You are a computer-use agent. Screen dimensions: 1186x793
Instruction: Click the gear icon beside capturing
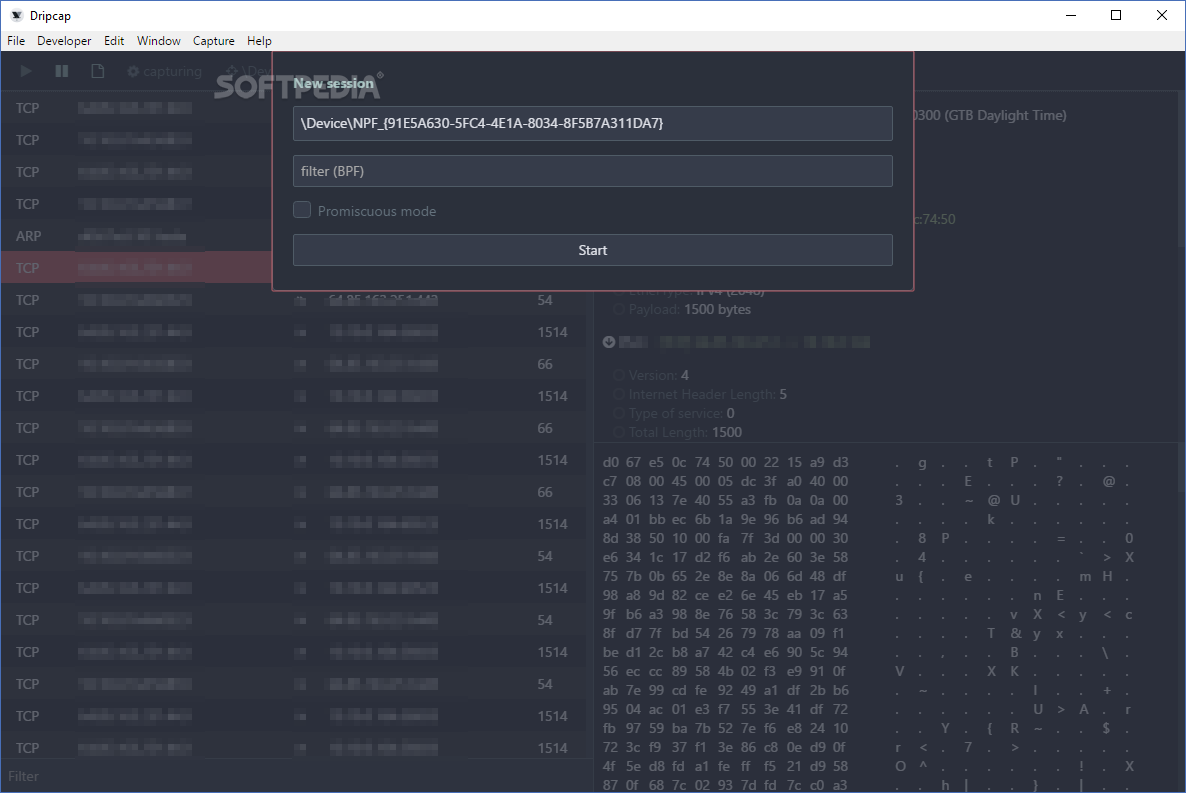(133, 71)
